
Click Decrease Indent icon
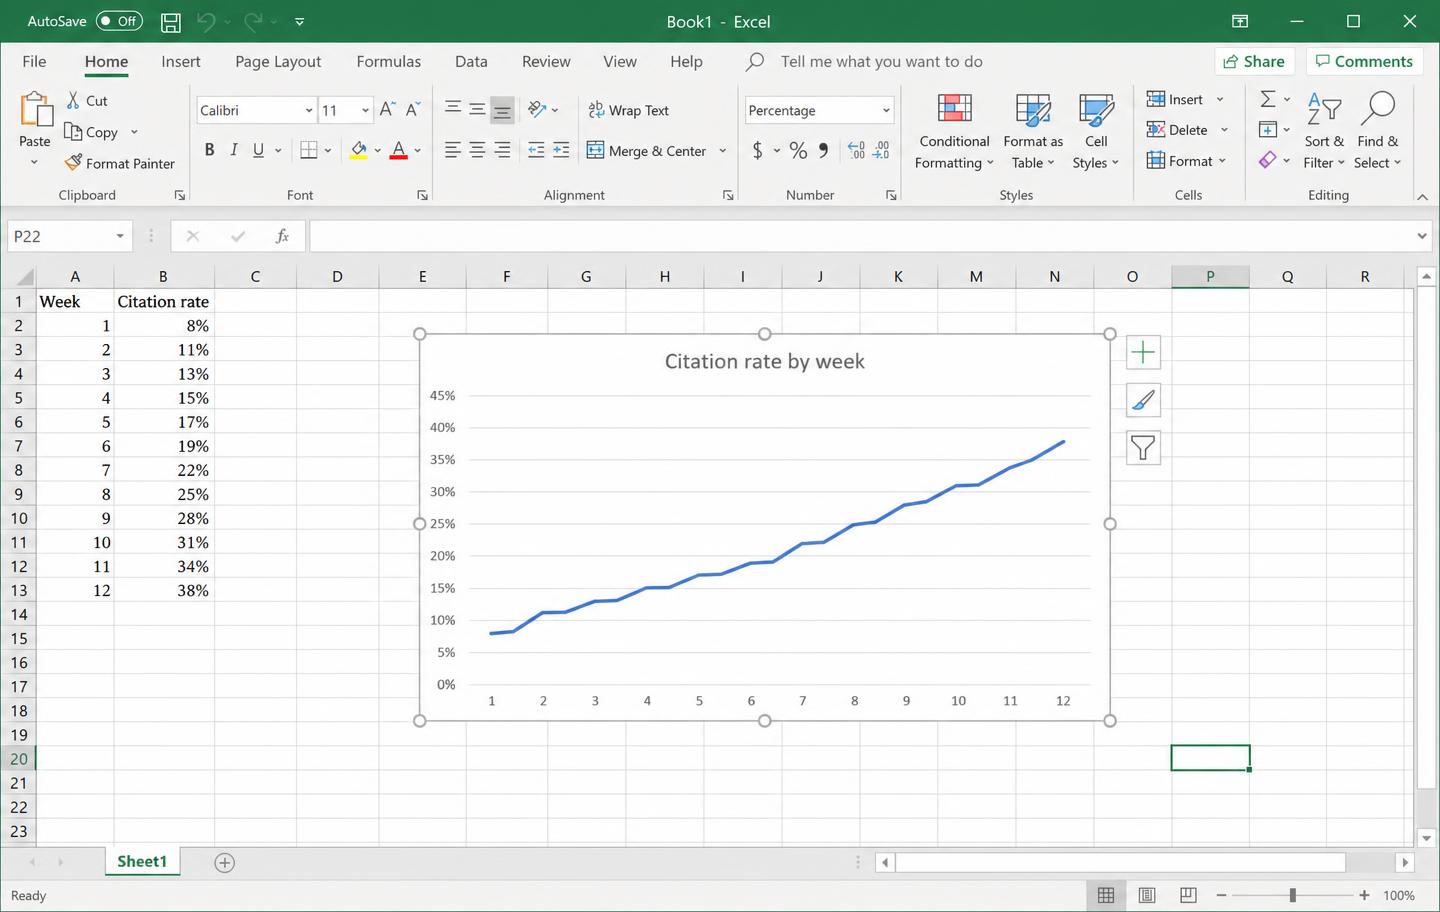point(536,150)
